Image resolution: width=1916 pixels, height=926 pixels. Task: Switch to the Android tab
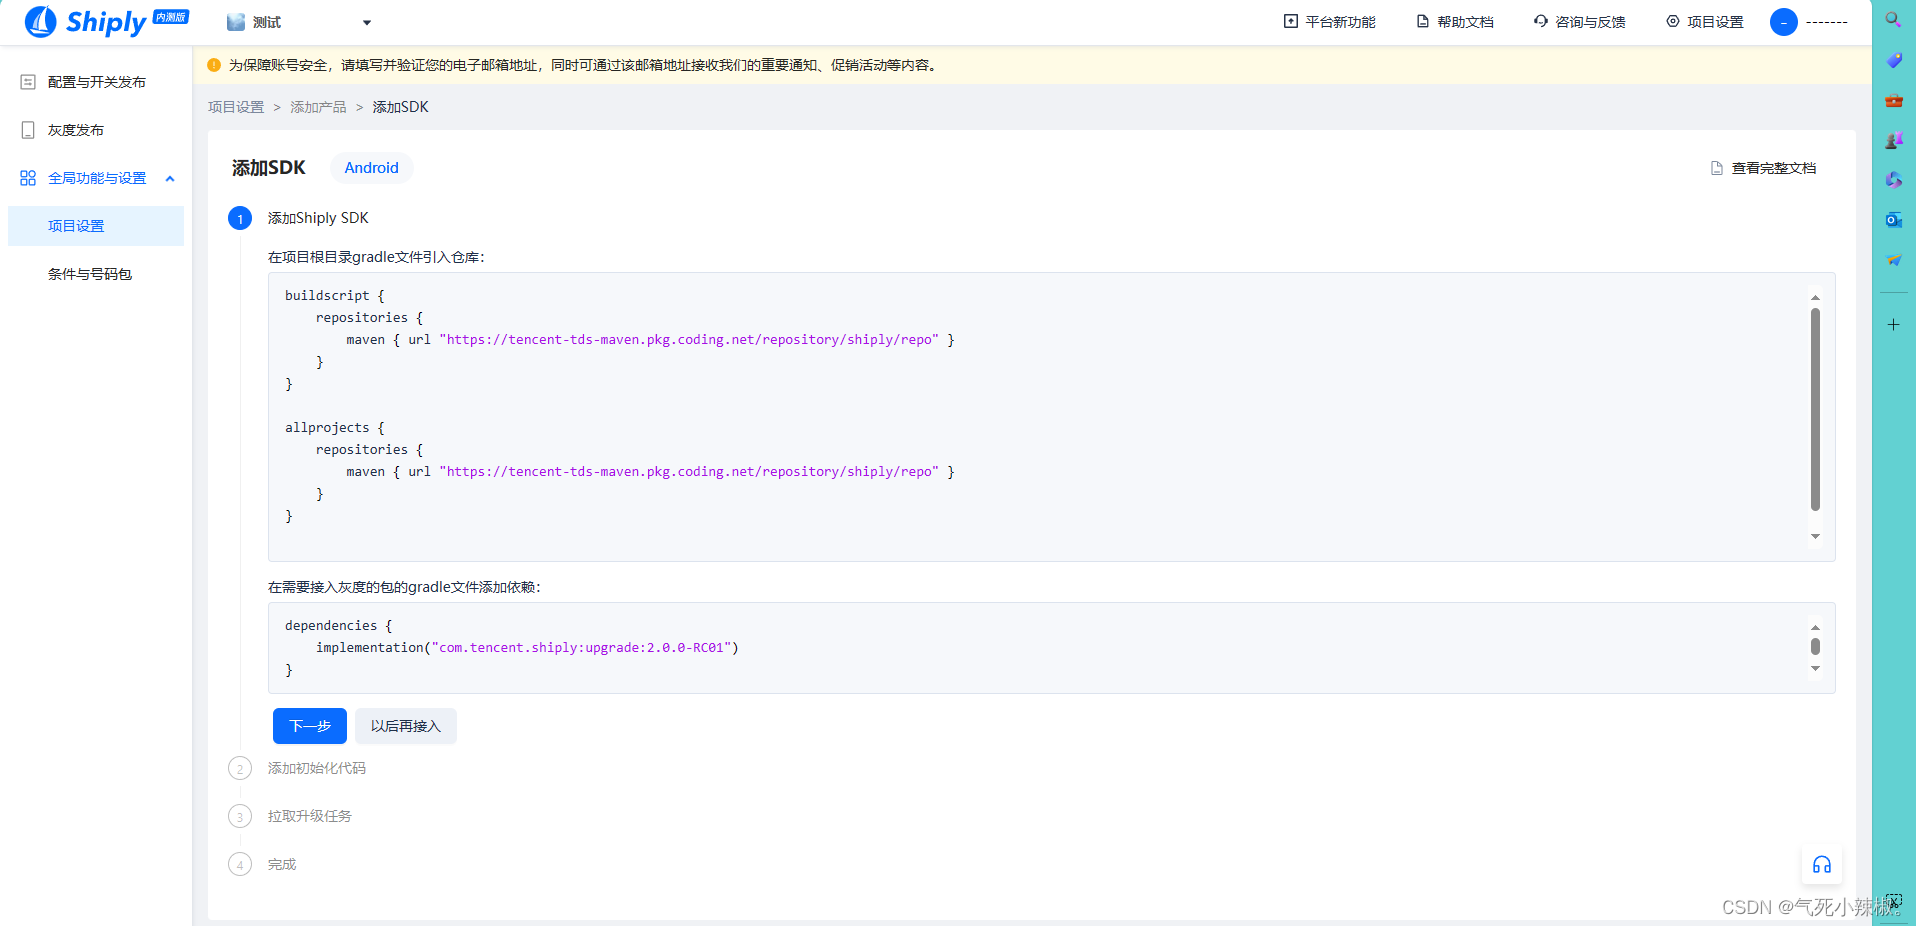tap(371, 167)
